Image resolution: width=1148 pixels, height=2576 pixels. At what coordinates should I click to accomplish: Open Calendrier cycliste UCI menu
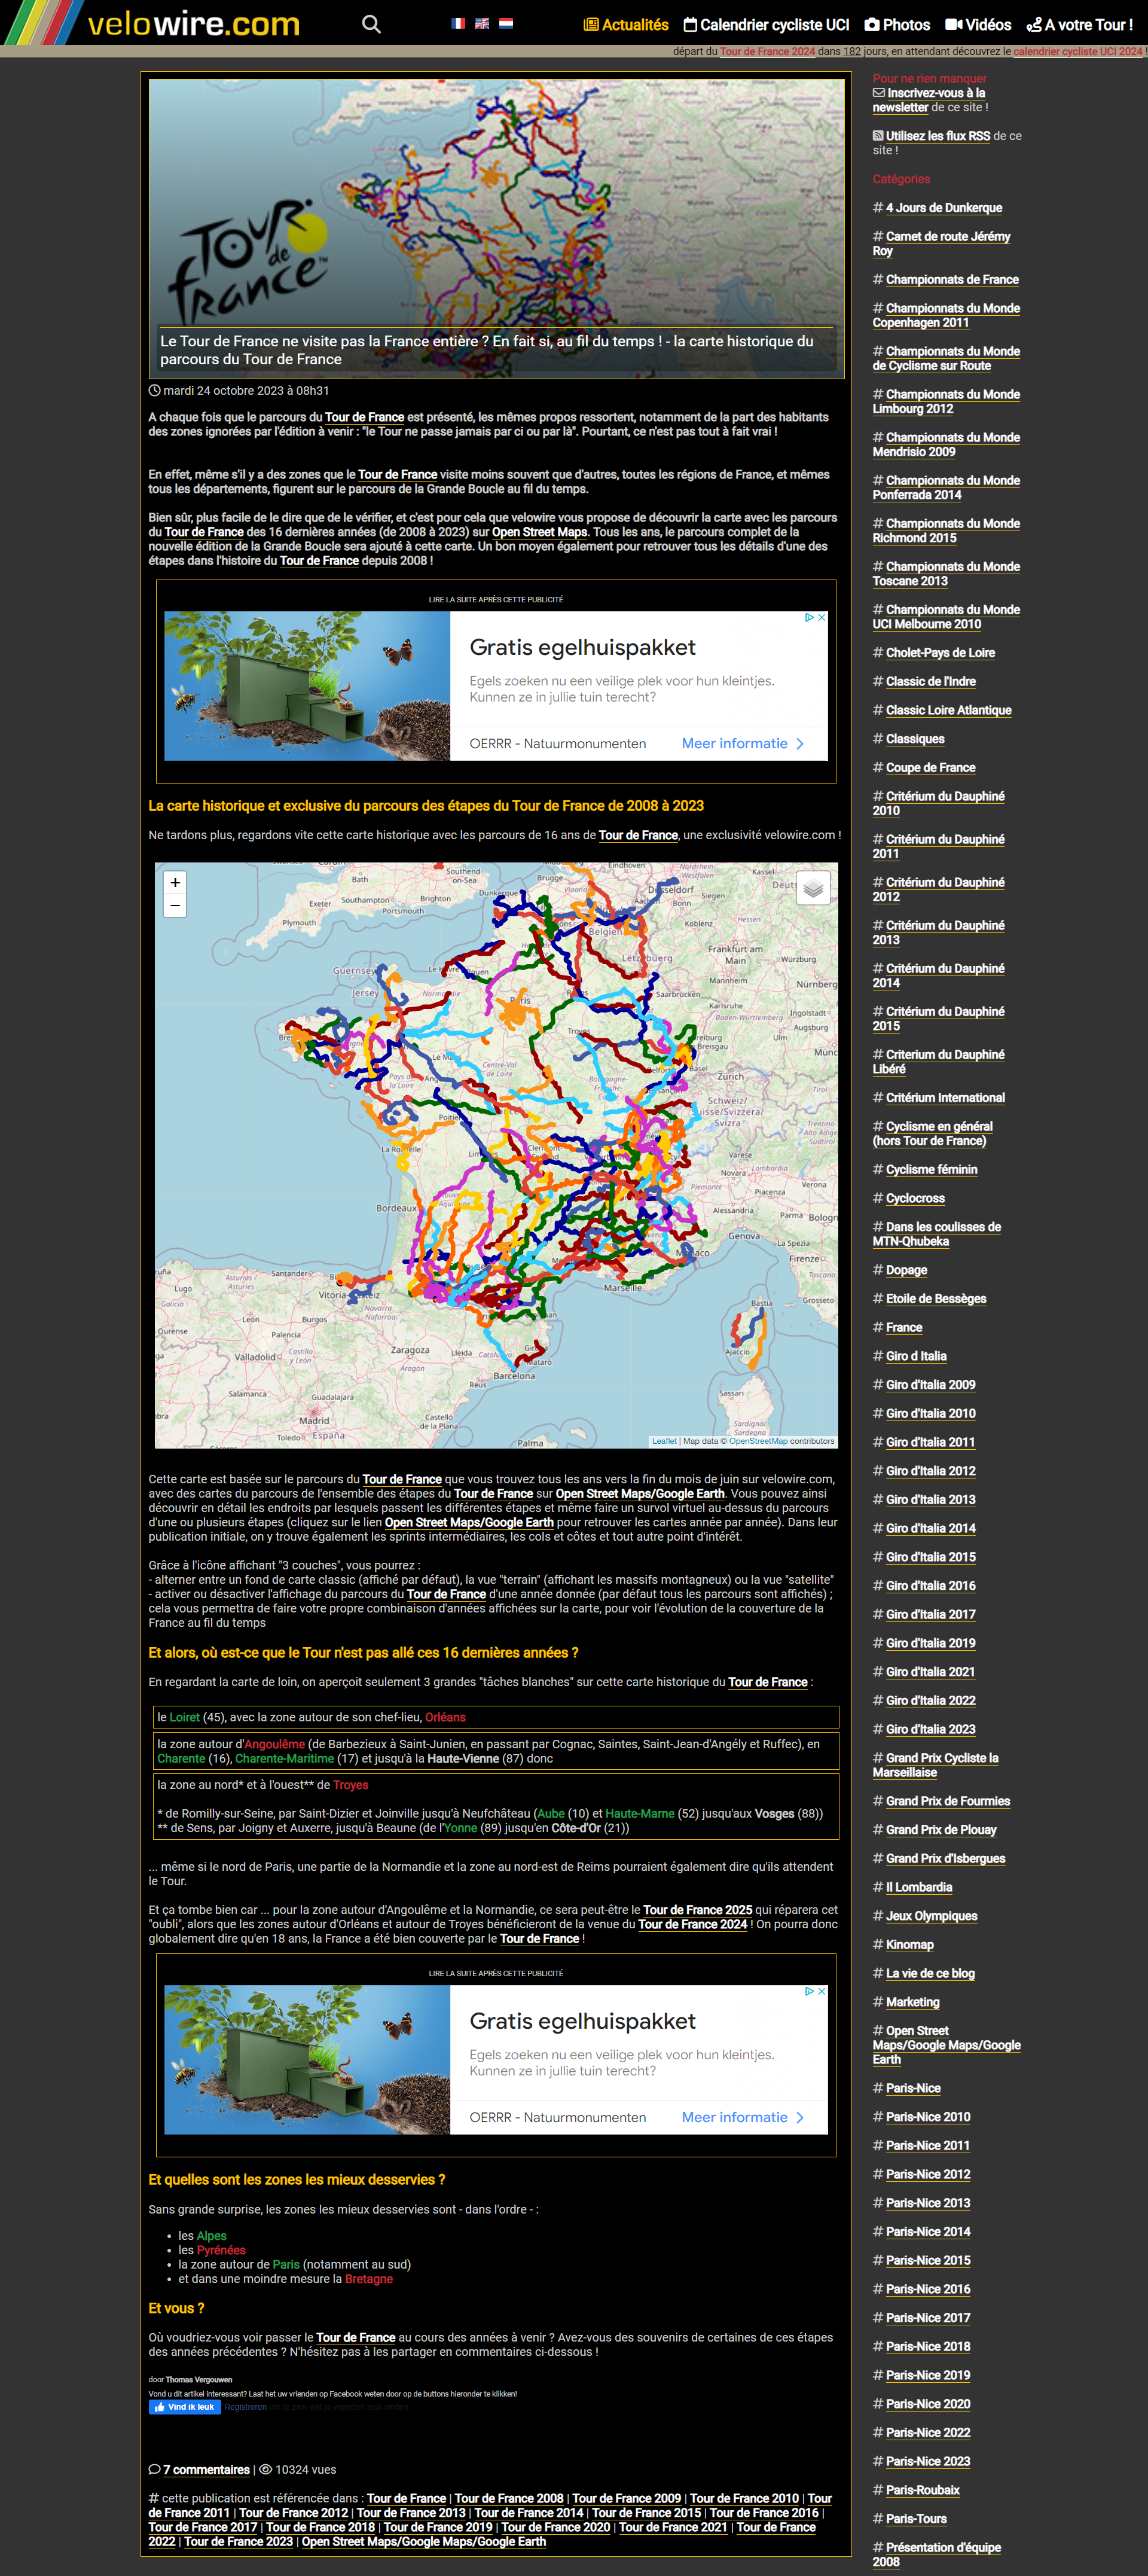pyautogui.click(x=766, y=25)
